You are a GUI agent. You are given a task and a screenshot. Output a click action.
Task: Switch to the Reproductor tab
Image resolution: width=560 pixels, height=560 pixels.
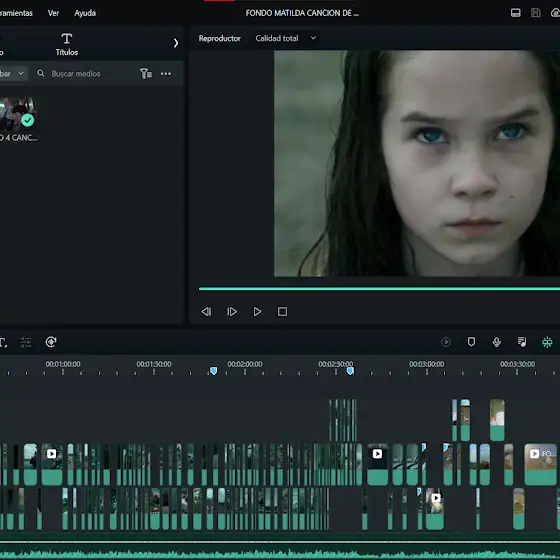click(x=220, y=38)
